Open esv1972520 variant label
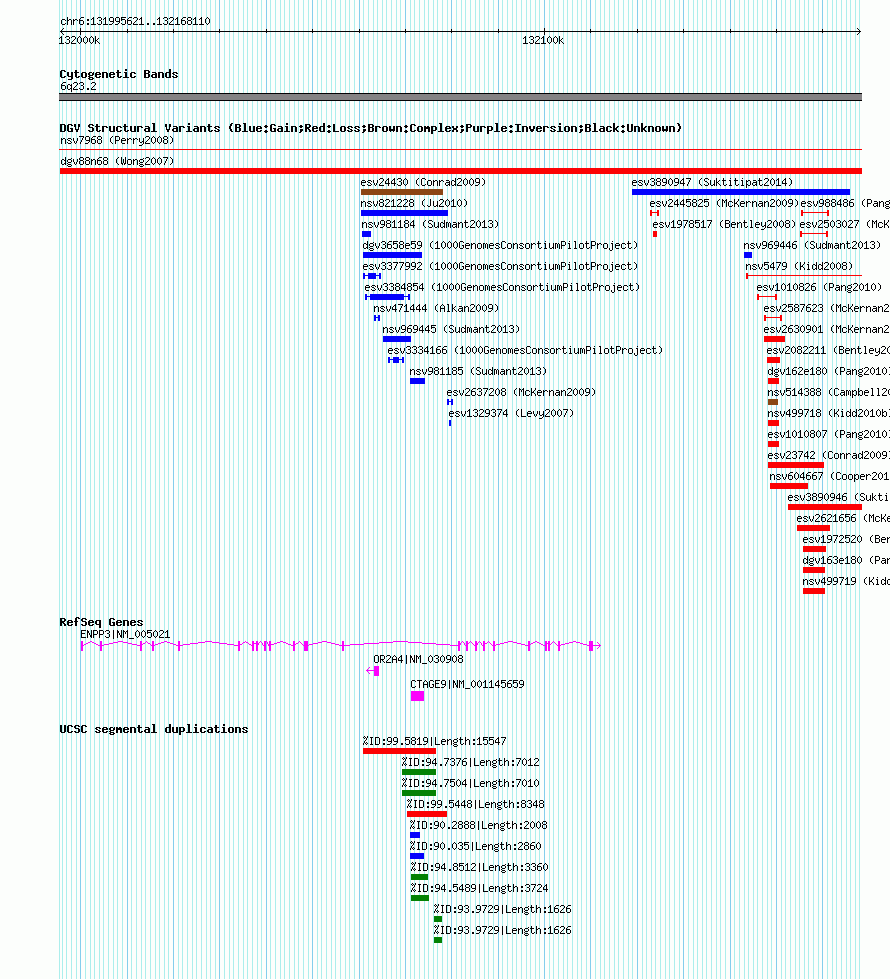Screen dimensions: 890x979 pyautogui.click(x=846, y=539)
